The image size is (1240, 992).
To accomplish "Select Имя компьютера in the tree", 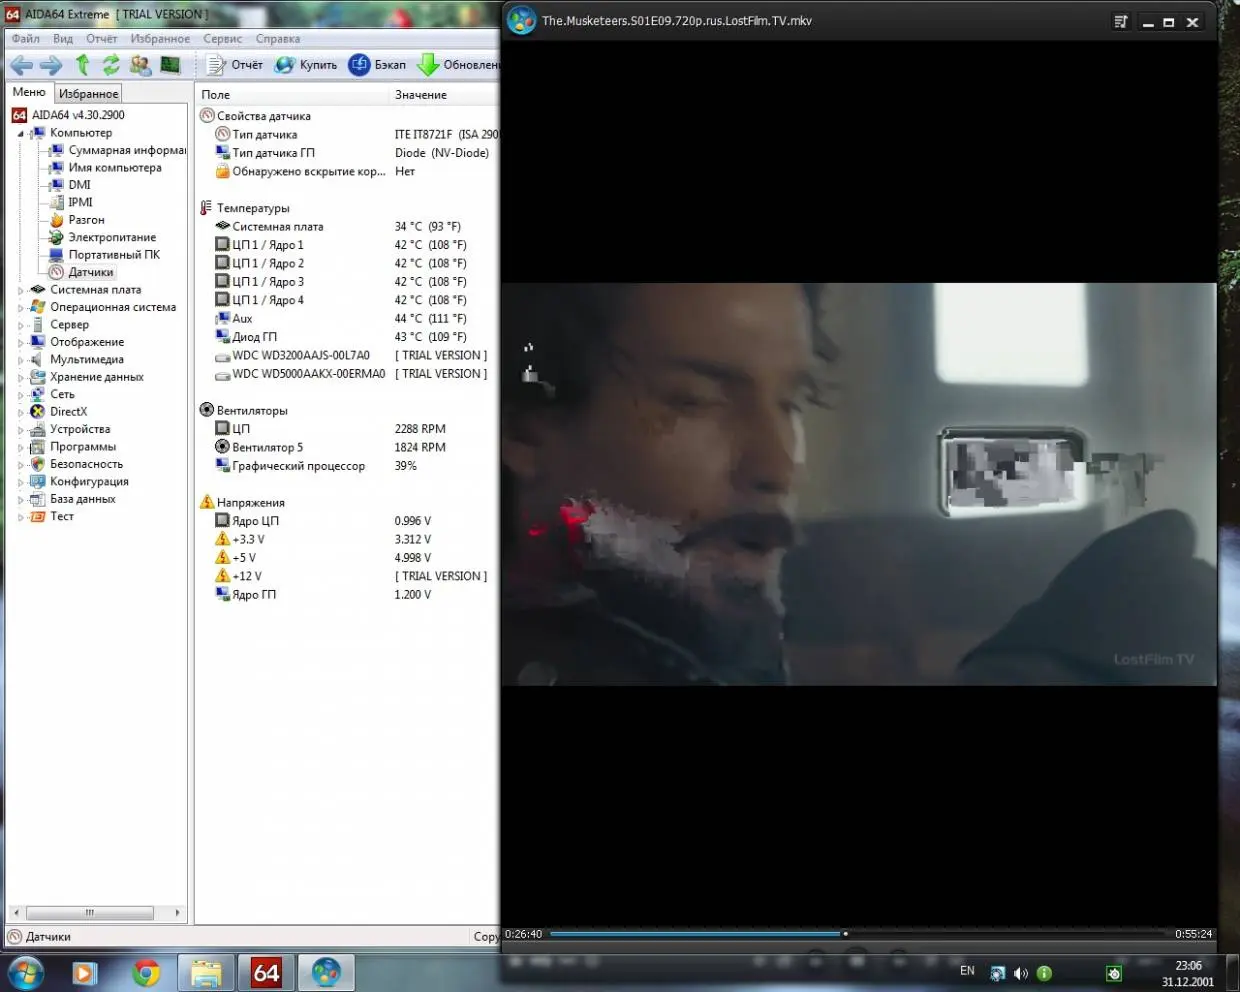I will pyautogui.click(x=115, y=168).
